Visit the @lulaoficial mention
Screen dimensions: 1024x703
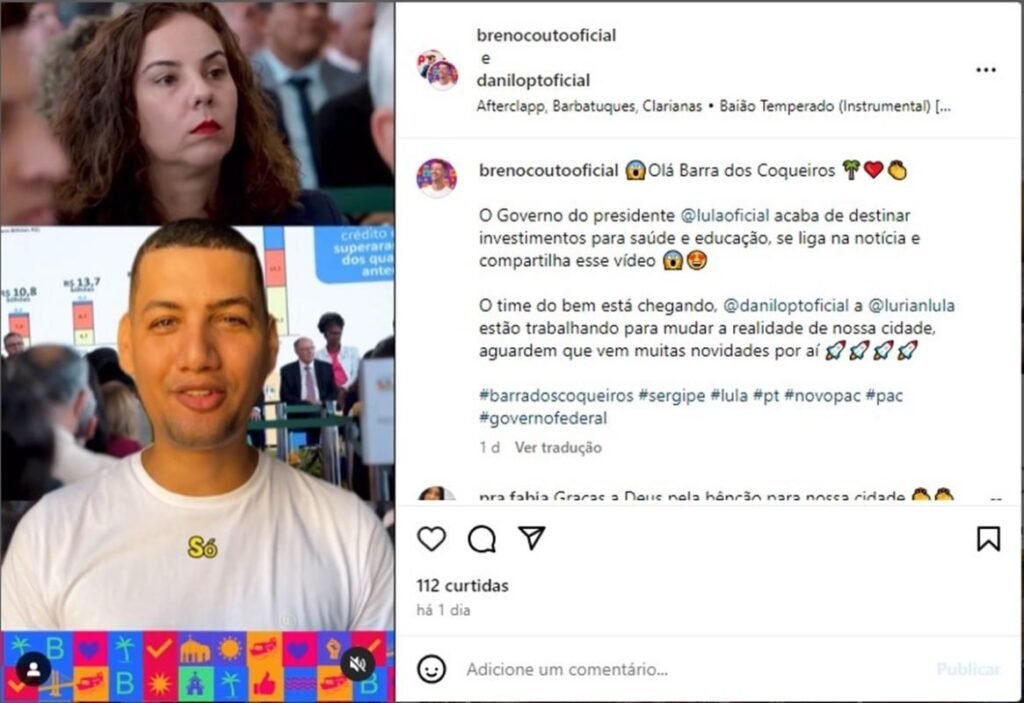(x=724, y=216)
